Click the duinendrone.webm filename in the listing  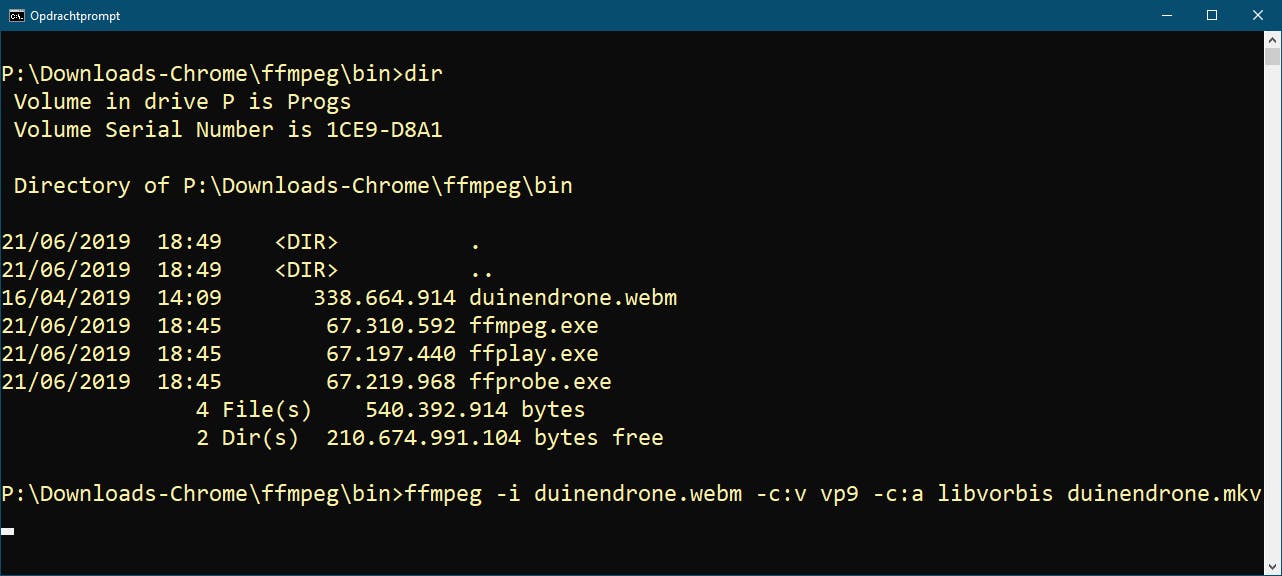573,298
